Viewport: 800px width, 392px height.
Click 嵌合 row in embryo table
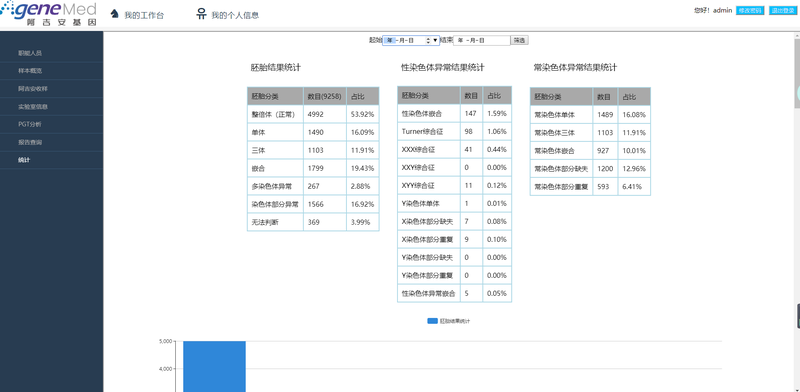pos(313,168)
